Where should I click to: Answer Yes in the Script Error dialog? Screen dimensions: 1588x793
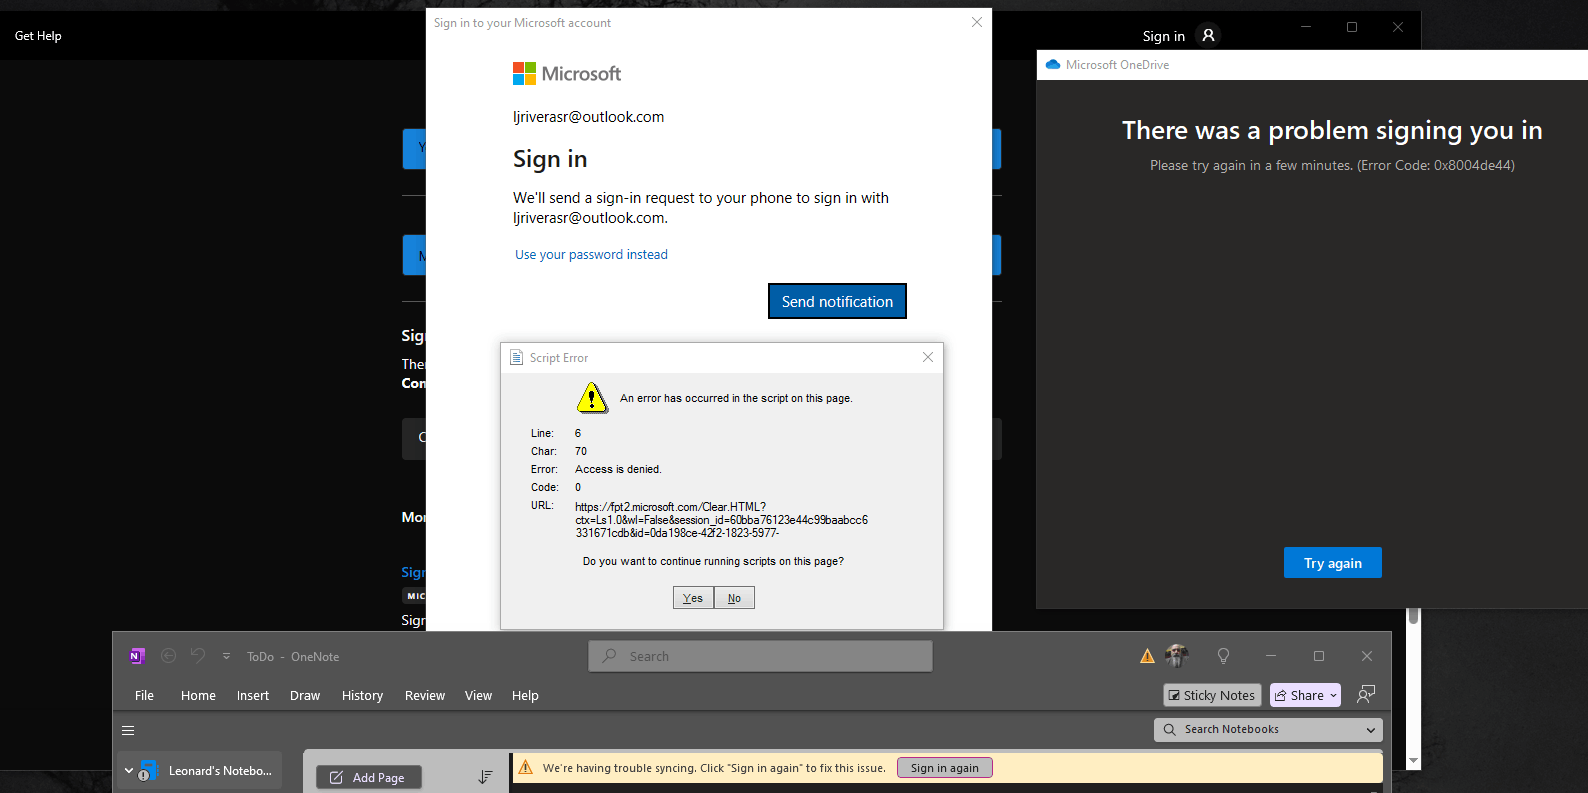(x=693, y=598)
